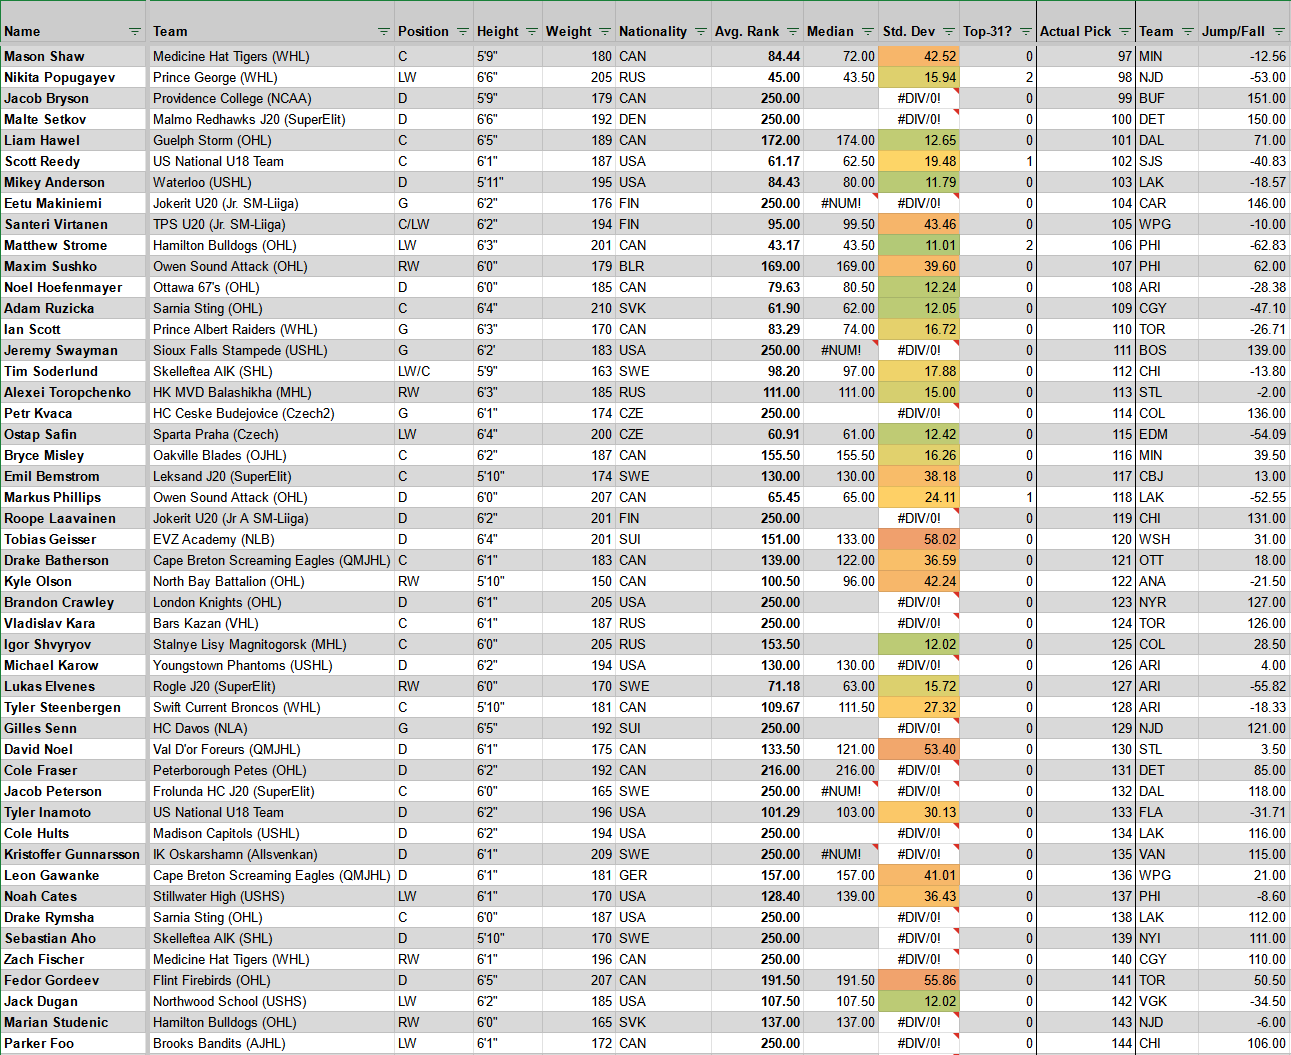Open the Std. Dev column filter dropdown

[x=949, y=32]
